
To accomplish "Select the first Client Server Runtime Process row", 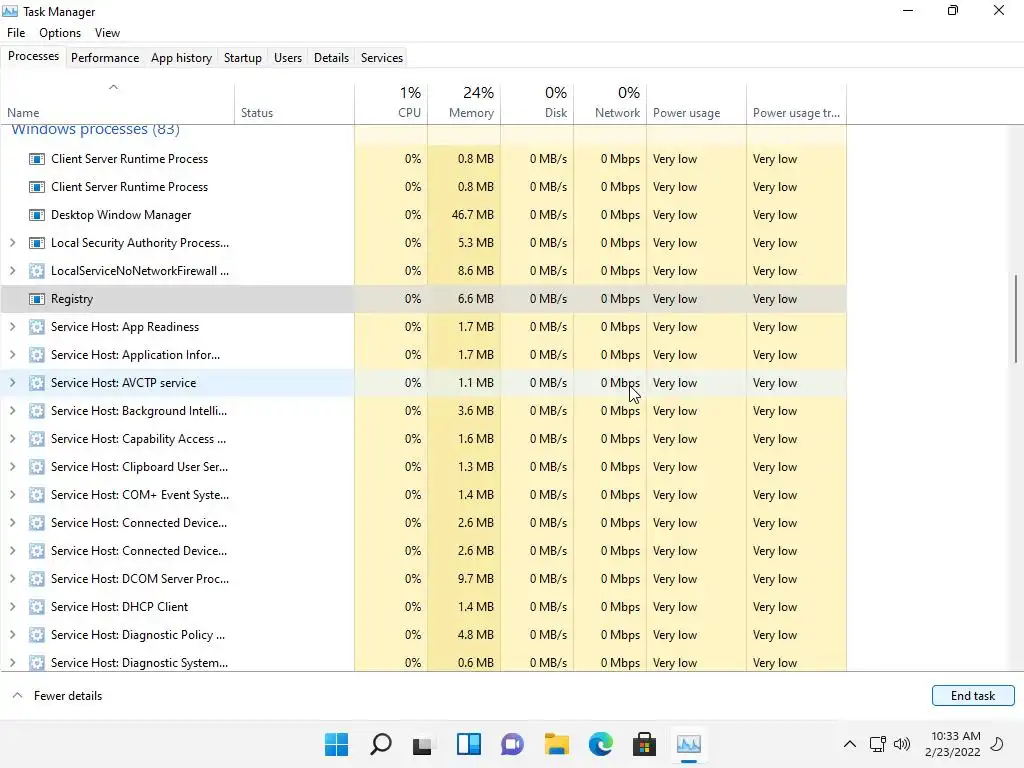I will (x=424, y=159).
